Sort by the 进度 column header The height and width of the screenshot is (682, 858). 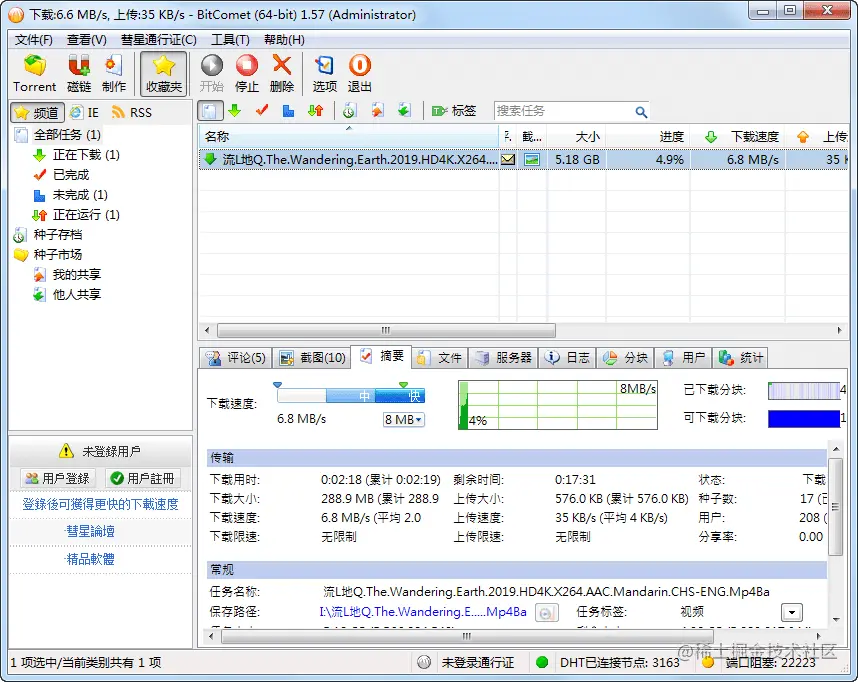(x=647, y=136)
